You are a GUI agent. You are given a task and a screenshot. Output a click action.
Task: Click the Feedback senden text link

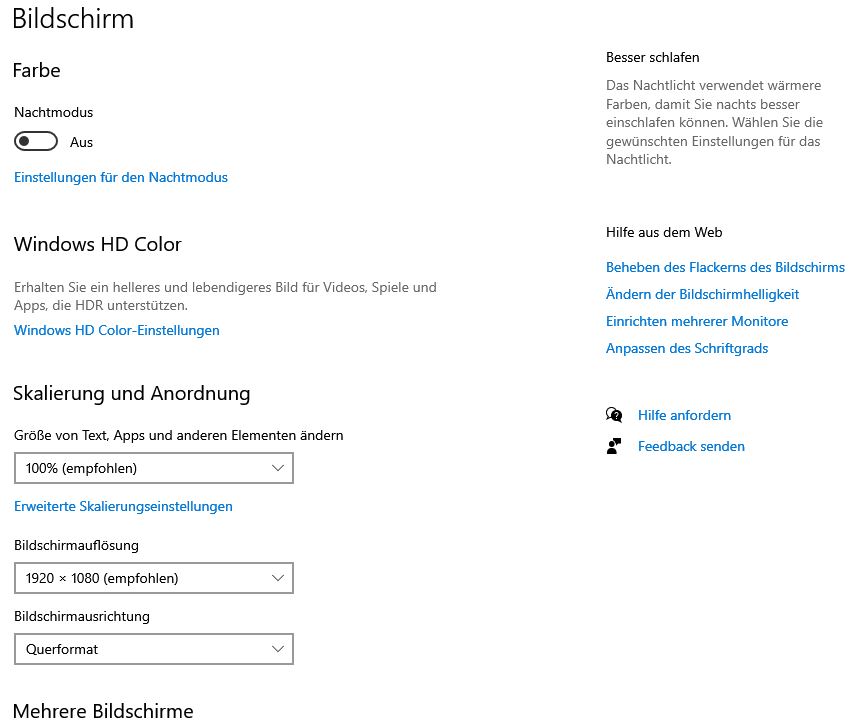(691, 446)
